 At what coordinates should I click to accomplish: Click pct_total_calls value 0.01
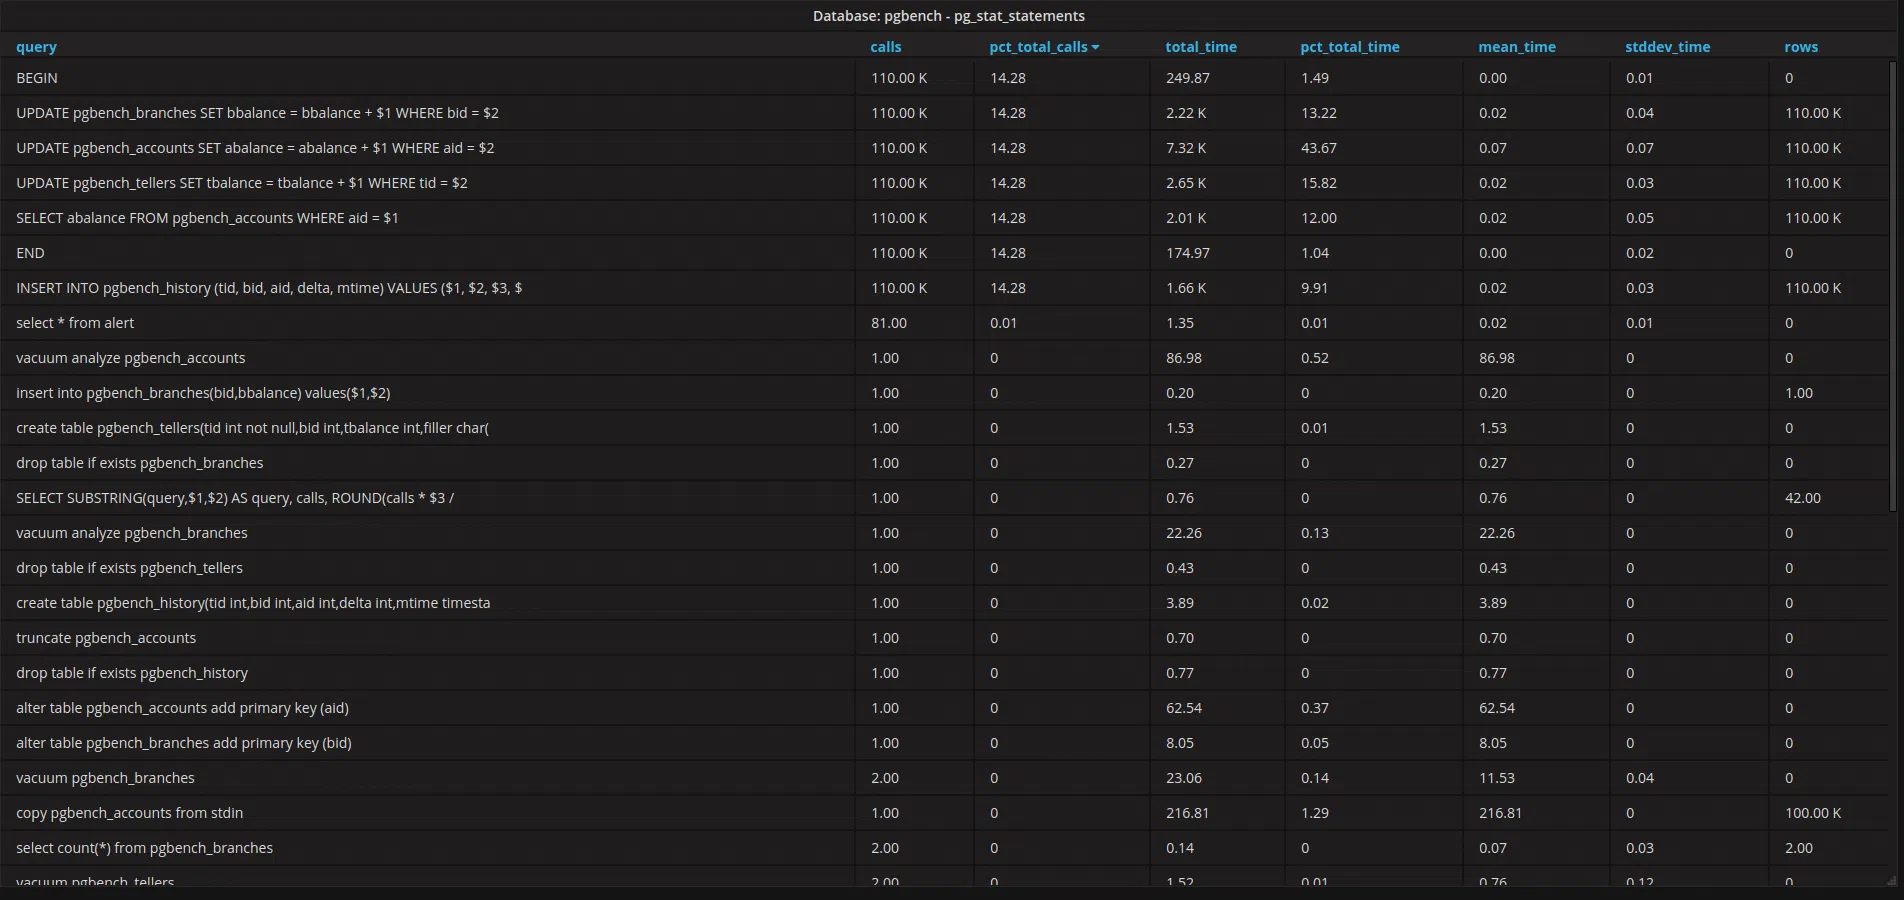click(x=1003, y=323)
